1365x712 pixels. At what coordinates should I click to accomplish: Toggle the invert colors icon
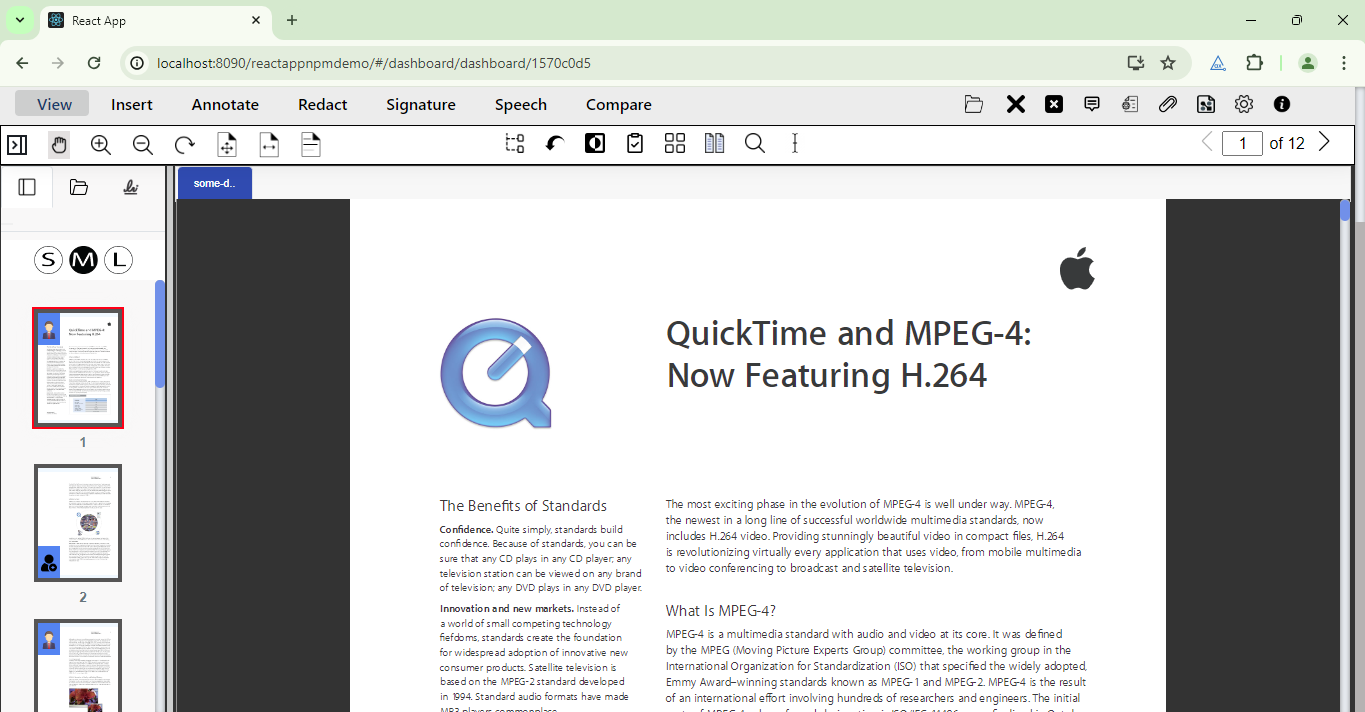click(595, 143)
